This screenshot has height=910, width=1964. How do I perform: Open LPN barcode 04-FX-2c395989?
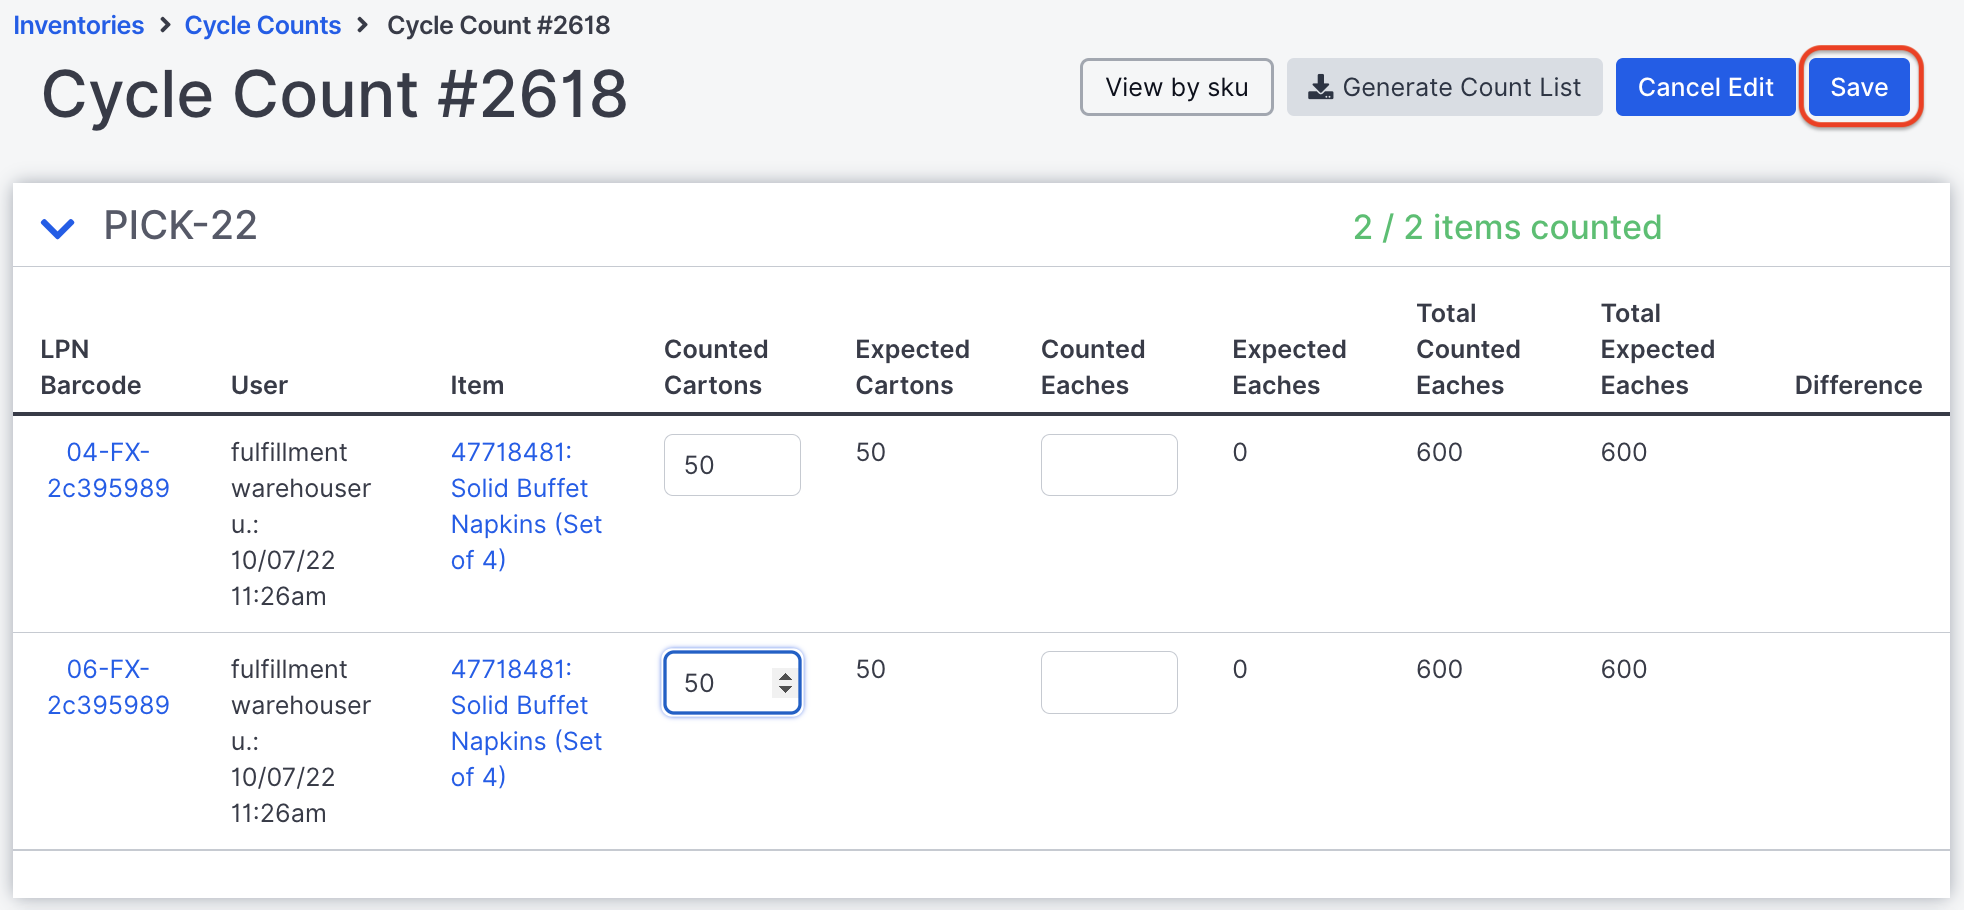tap(108, 470)
